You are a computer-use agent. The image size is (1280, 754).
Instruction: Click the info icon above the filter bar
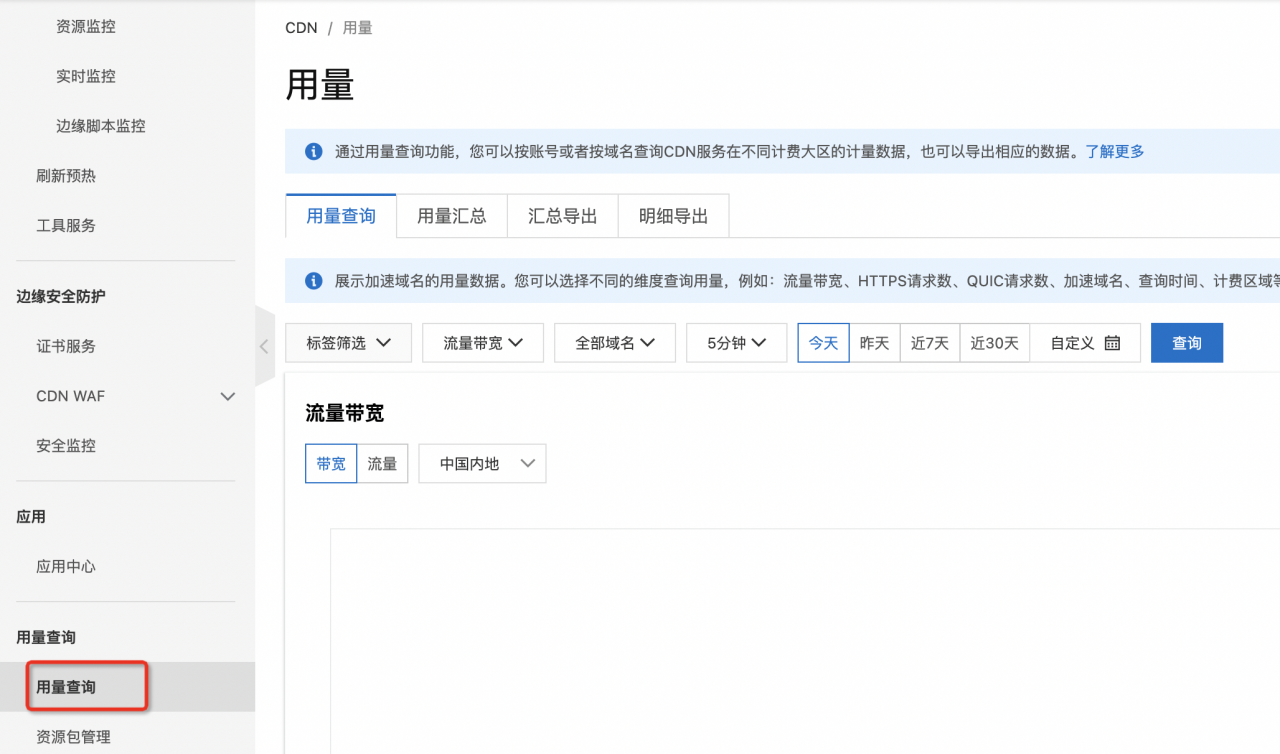click(315, 281)
